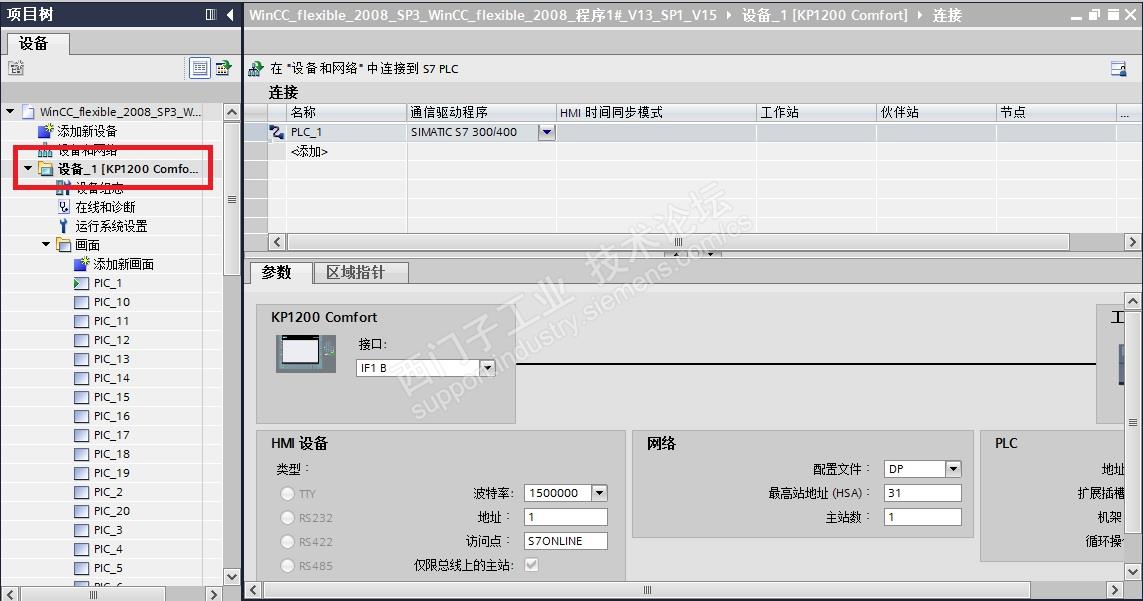1143x601 pixels.
Task: Click the PLC_1 name cell
Action: [x=347, y=132]
